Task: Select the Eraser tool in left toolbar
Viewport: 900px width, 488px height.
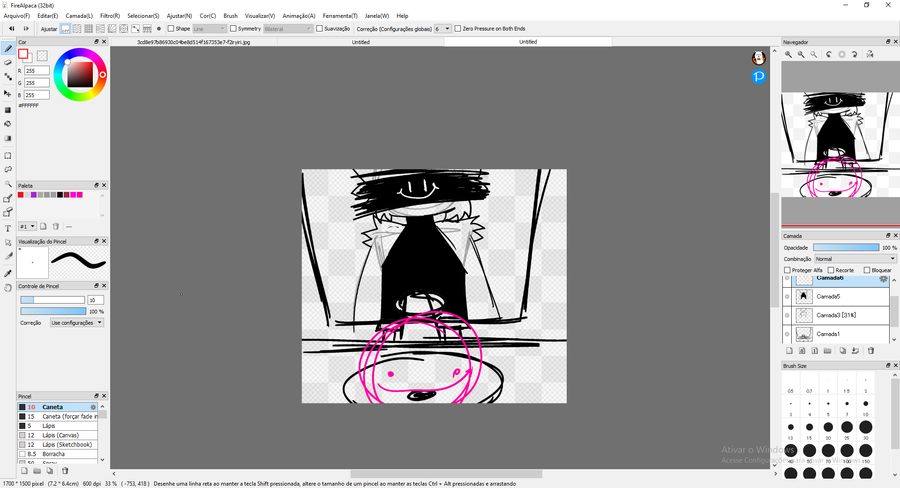Action: coord(8,63)
